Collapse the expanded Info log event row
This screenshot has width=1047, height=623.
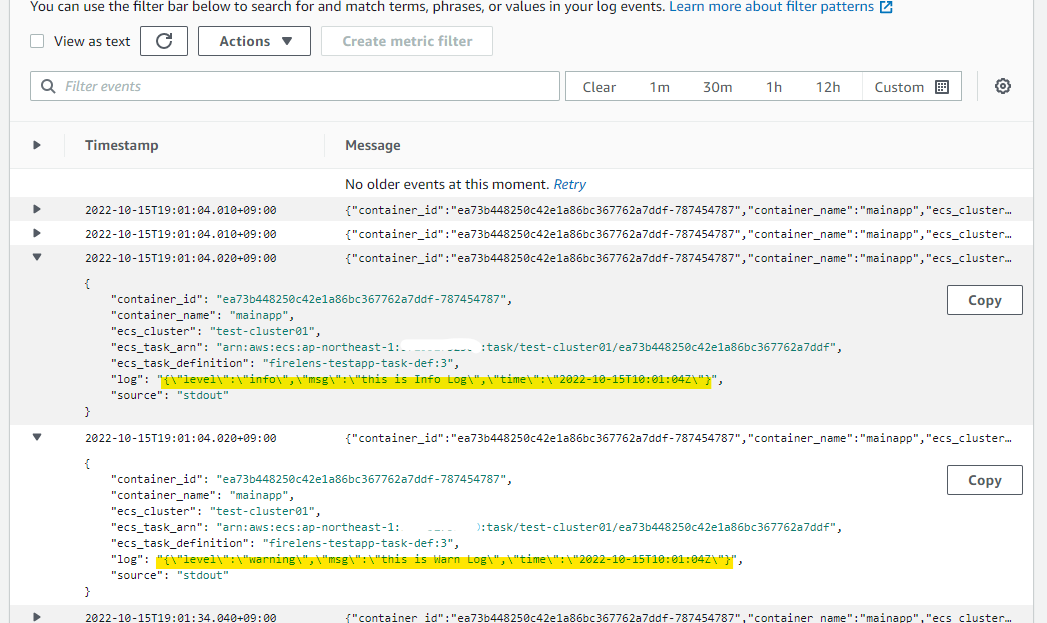pos(37,257)
